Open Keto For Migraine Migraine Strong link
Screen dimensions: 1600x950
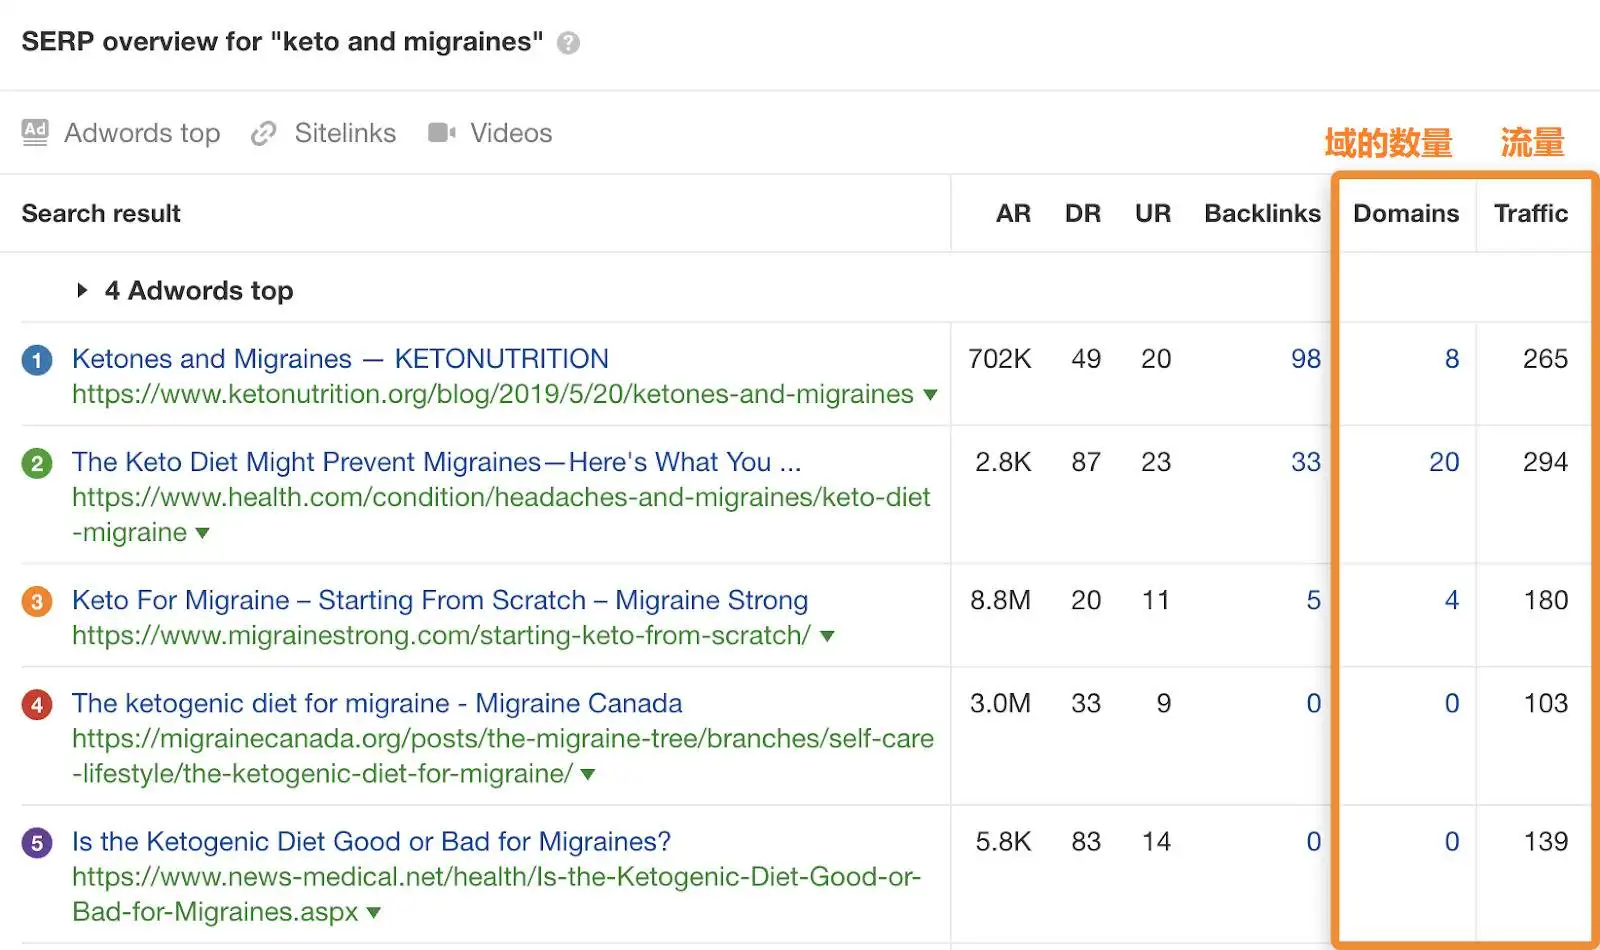click(x=439, y=600)
